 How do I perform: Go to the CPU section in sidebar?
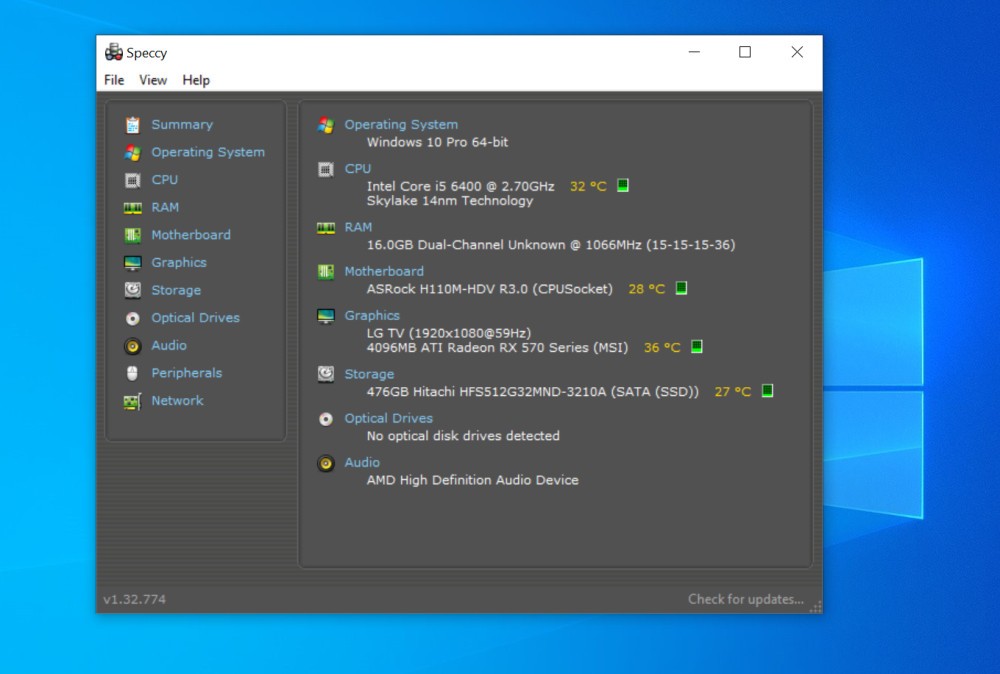(165, 180)
